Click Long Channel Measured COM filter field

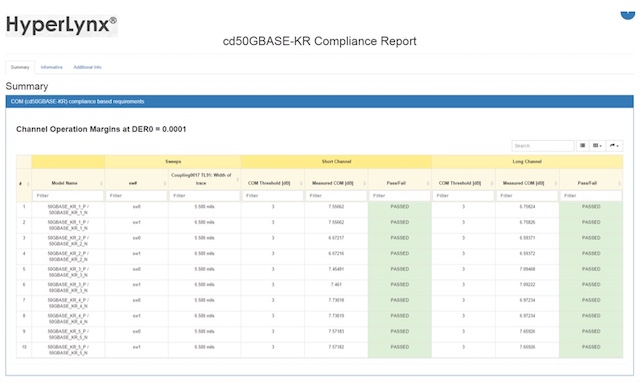point(527,196)
